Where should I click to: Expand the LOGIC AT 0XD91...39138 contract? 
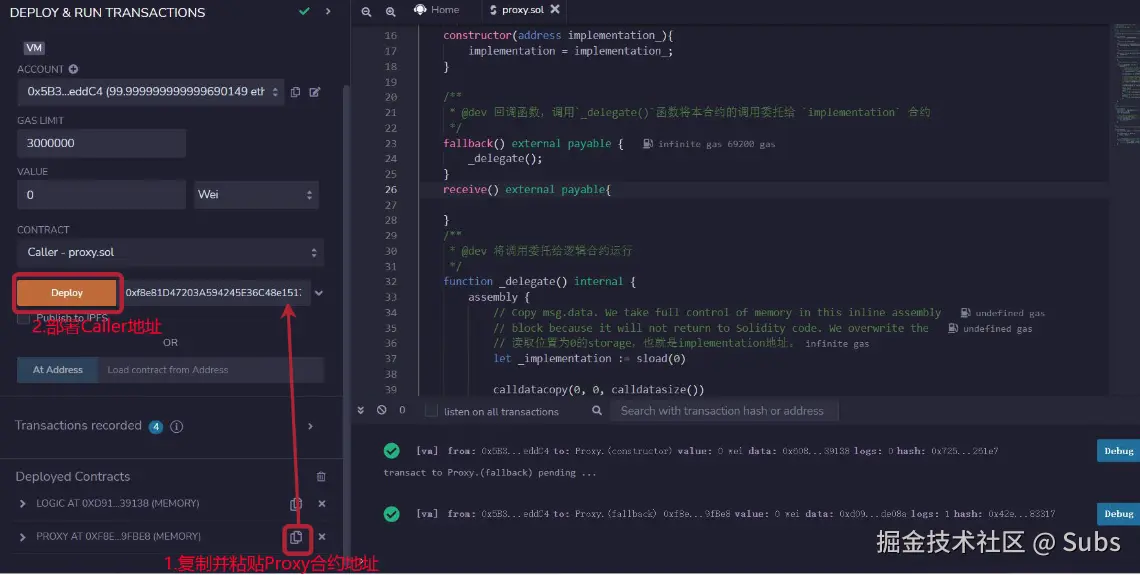point(23,504)
